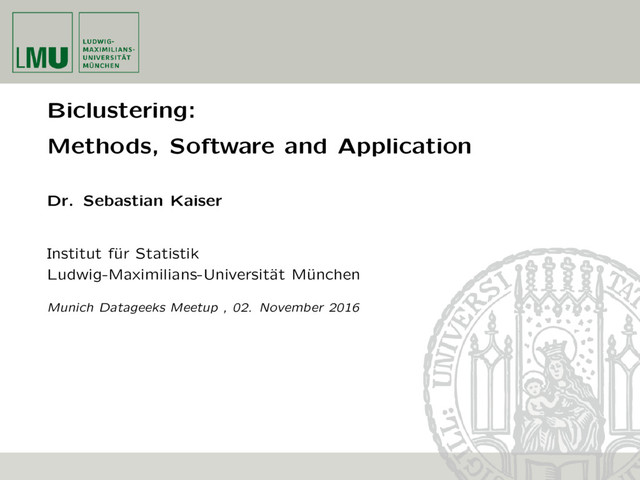Click 'Munich Datageeks Meetup , 02. November 2016'
Image resolution: width=640 pixels, height=480 pixels.
(203, 307)
